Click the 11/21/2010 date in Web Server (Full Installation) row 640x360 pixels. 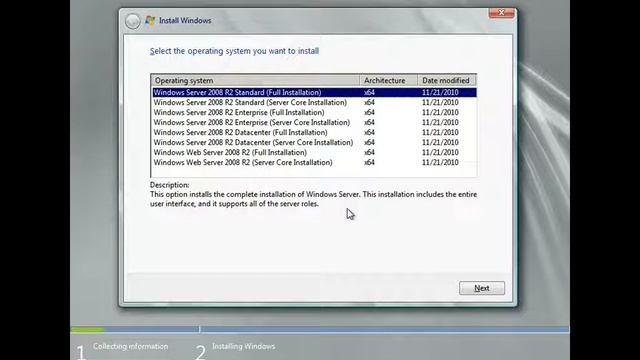pyautogui.click(x=440, y=153)
